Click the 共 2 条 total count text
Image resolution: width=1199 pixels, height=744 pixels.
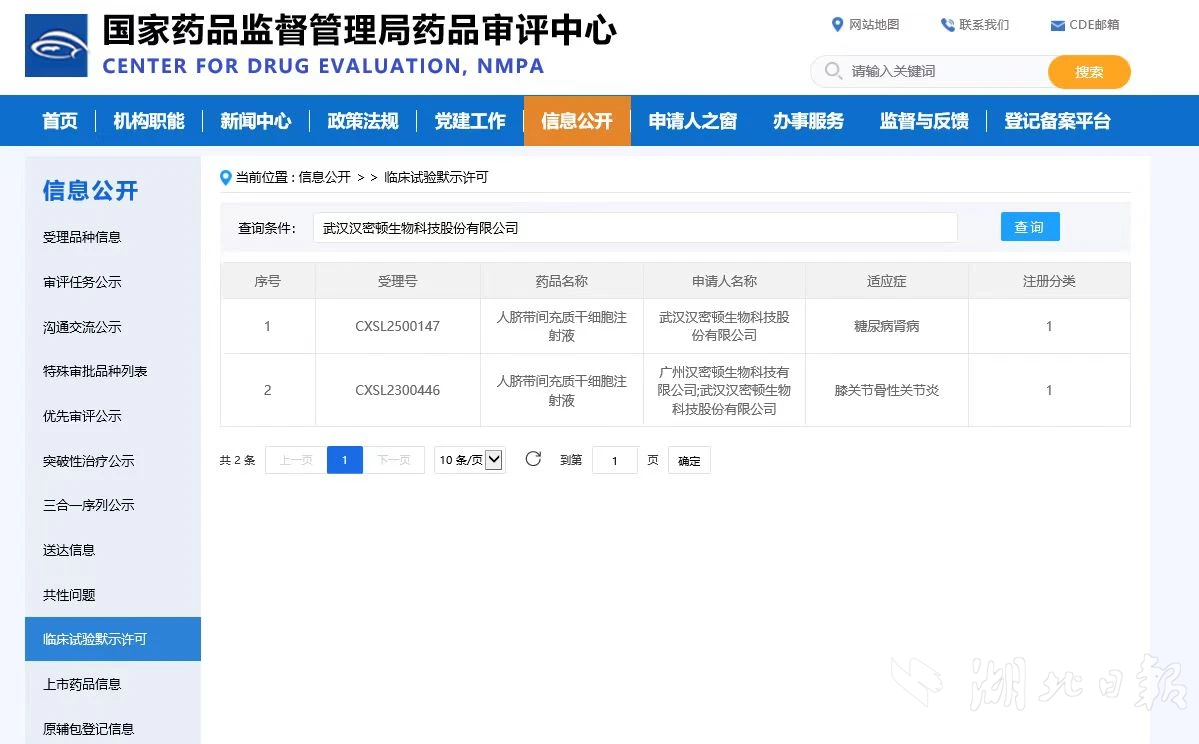(x=237, y=460)
